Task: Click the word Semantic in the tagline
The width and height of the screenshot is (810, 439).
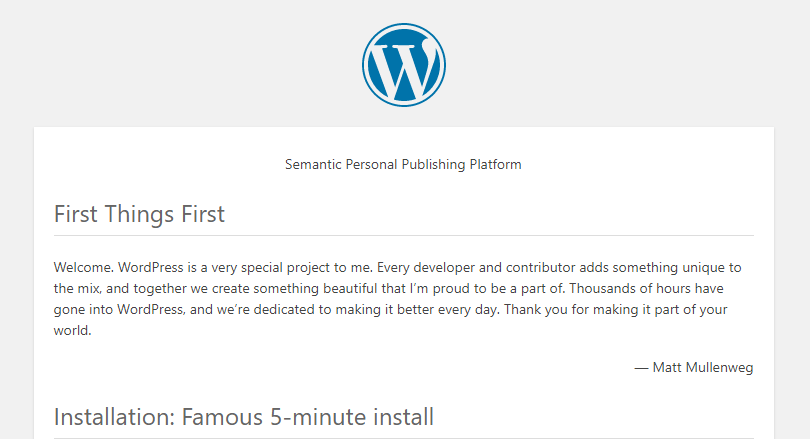Action: point(313,165)
